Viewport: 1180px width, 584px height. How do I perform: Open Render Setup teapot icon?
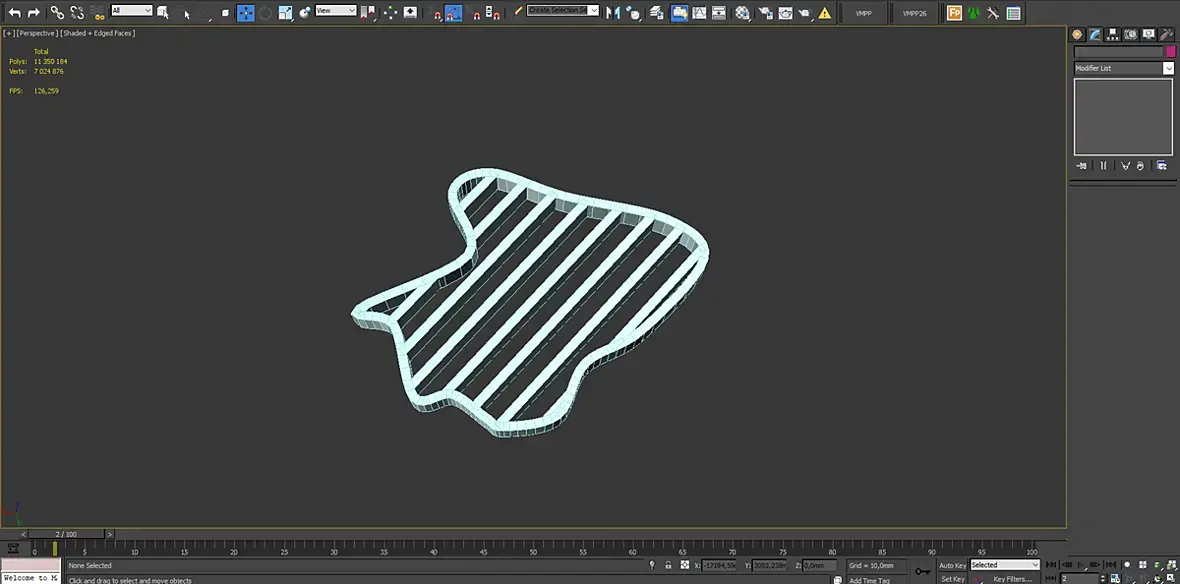click(765, 13)
